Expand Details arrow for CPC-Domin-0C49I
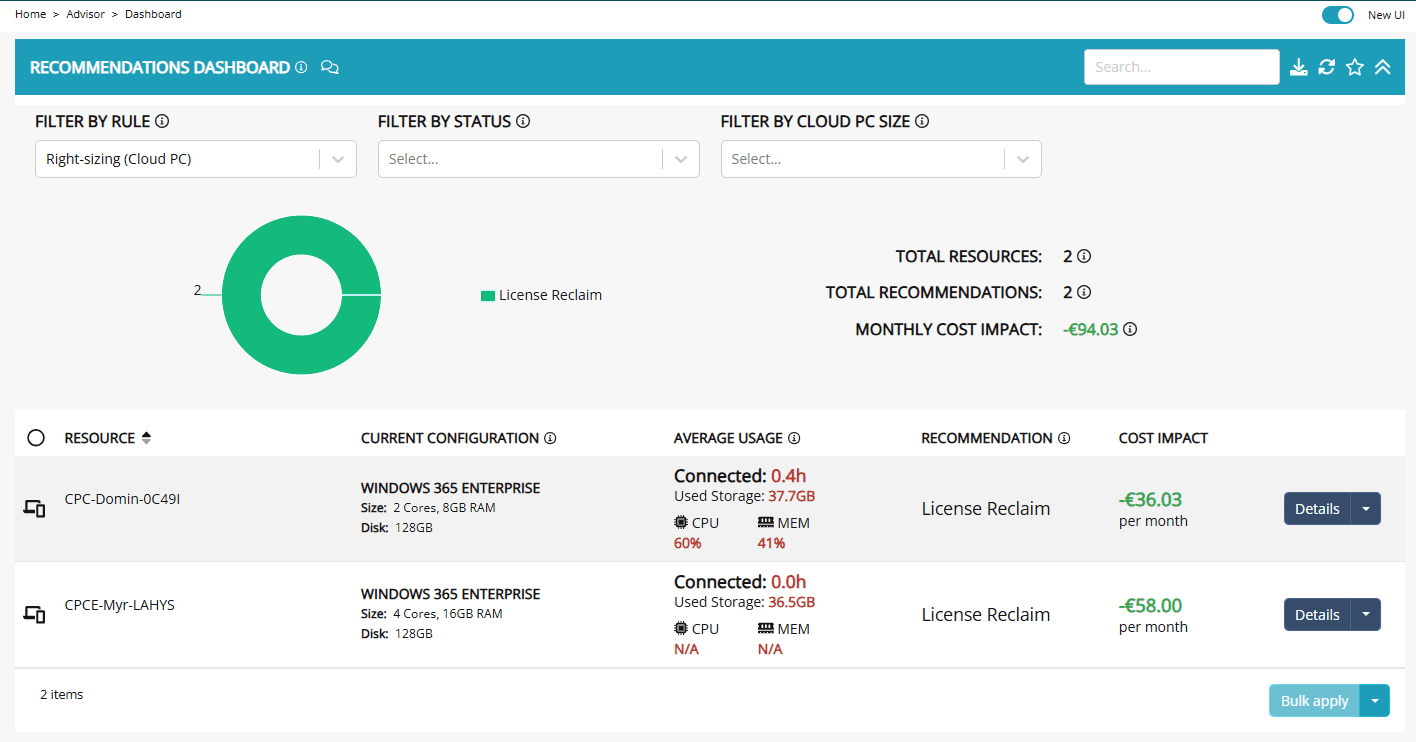This screenshot has height=742, width=1416. [x=1366, y=508]
